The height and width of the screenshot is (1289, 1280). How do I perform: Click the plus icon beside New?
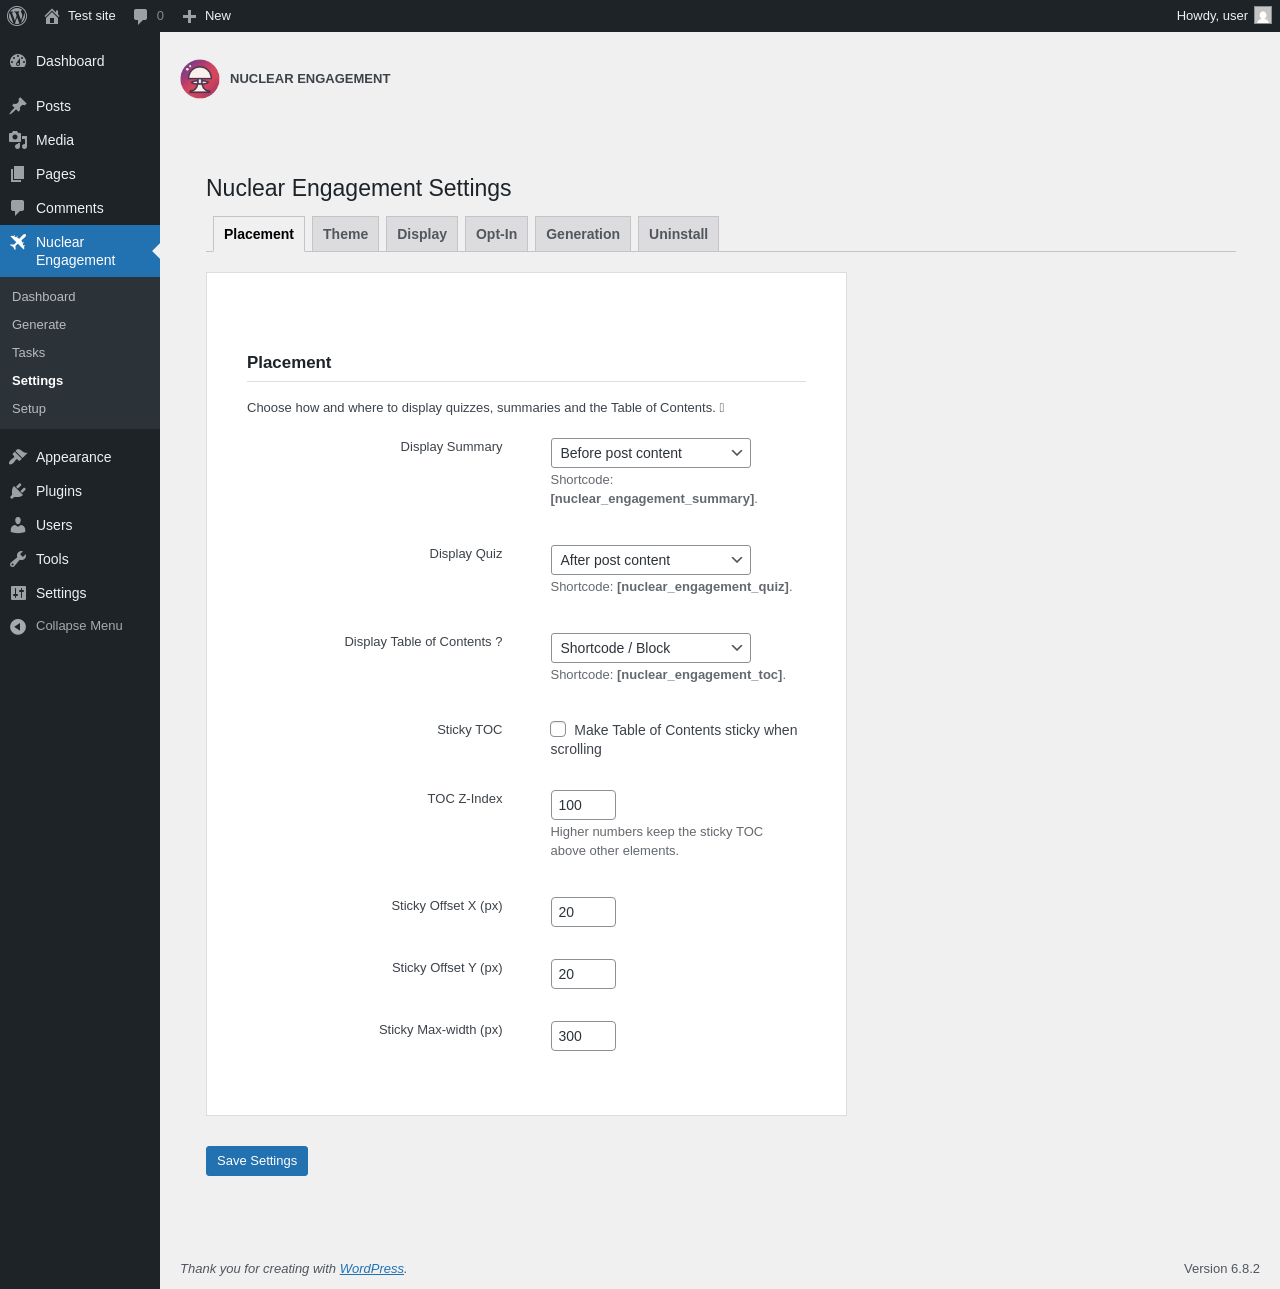(x=189, y=16)
